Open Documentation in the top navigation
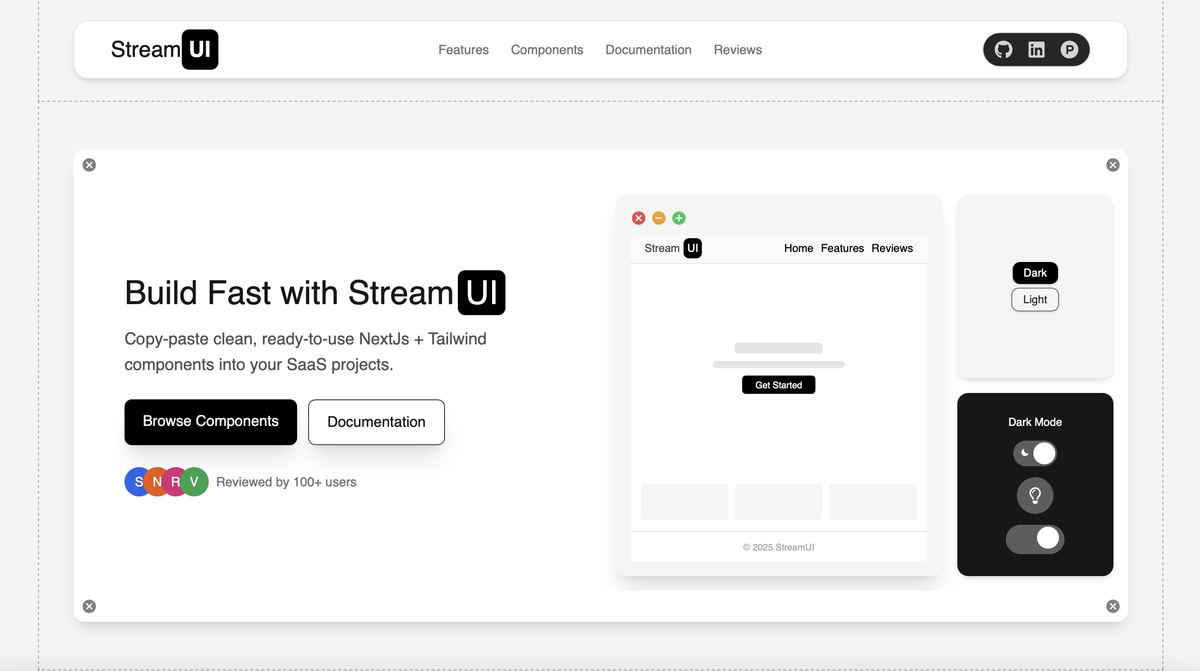This screenshot has height=671, width=1200. (649, 50)
